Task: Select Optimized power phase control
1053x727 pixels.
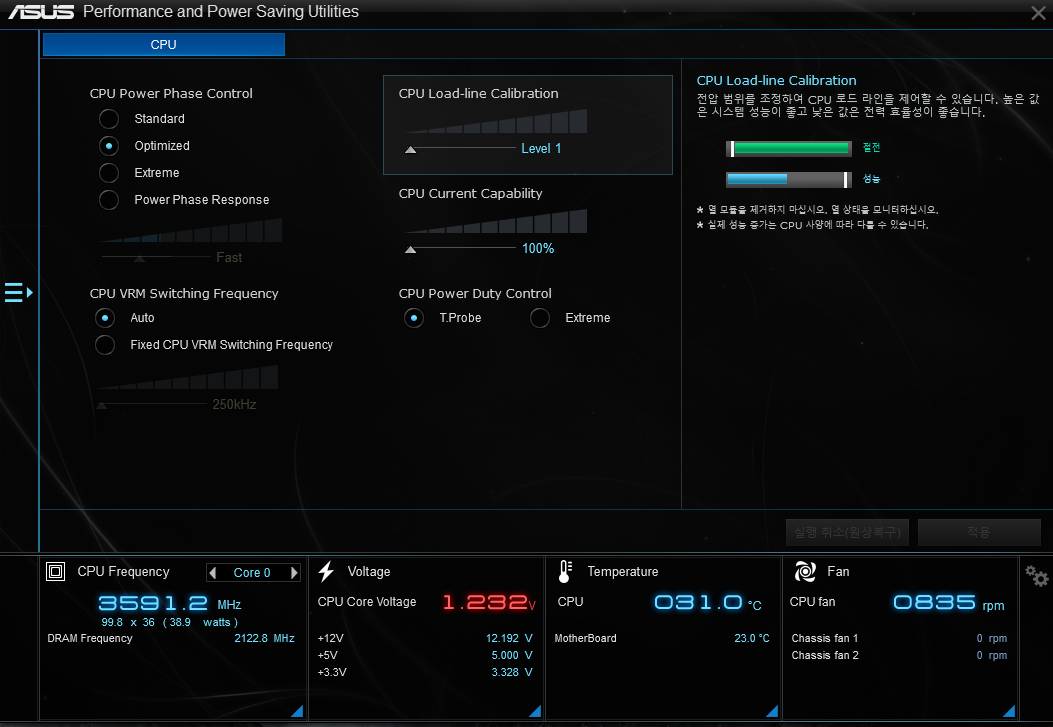Action: [109, 146]
